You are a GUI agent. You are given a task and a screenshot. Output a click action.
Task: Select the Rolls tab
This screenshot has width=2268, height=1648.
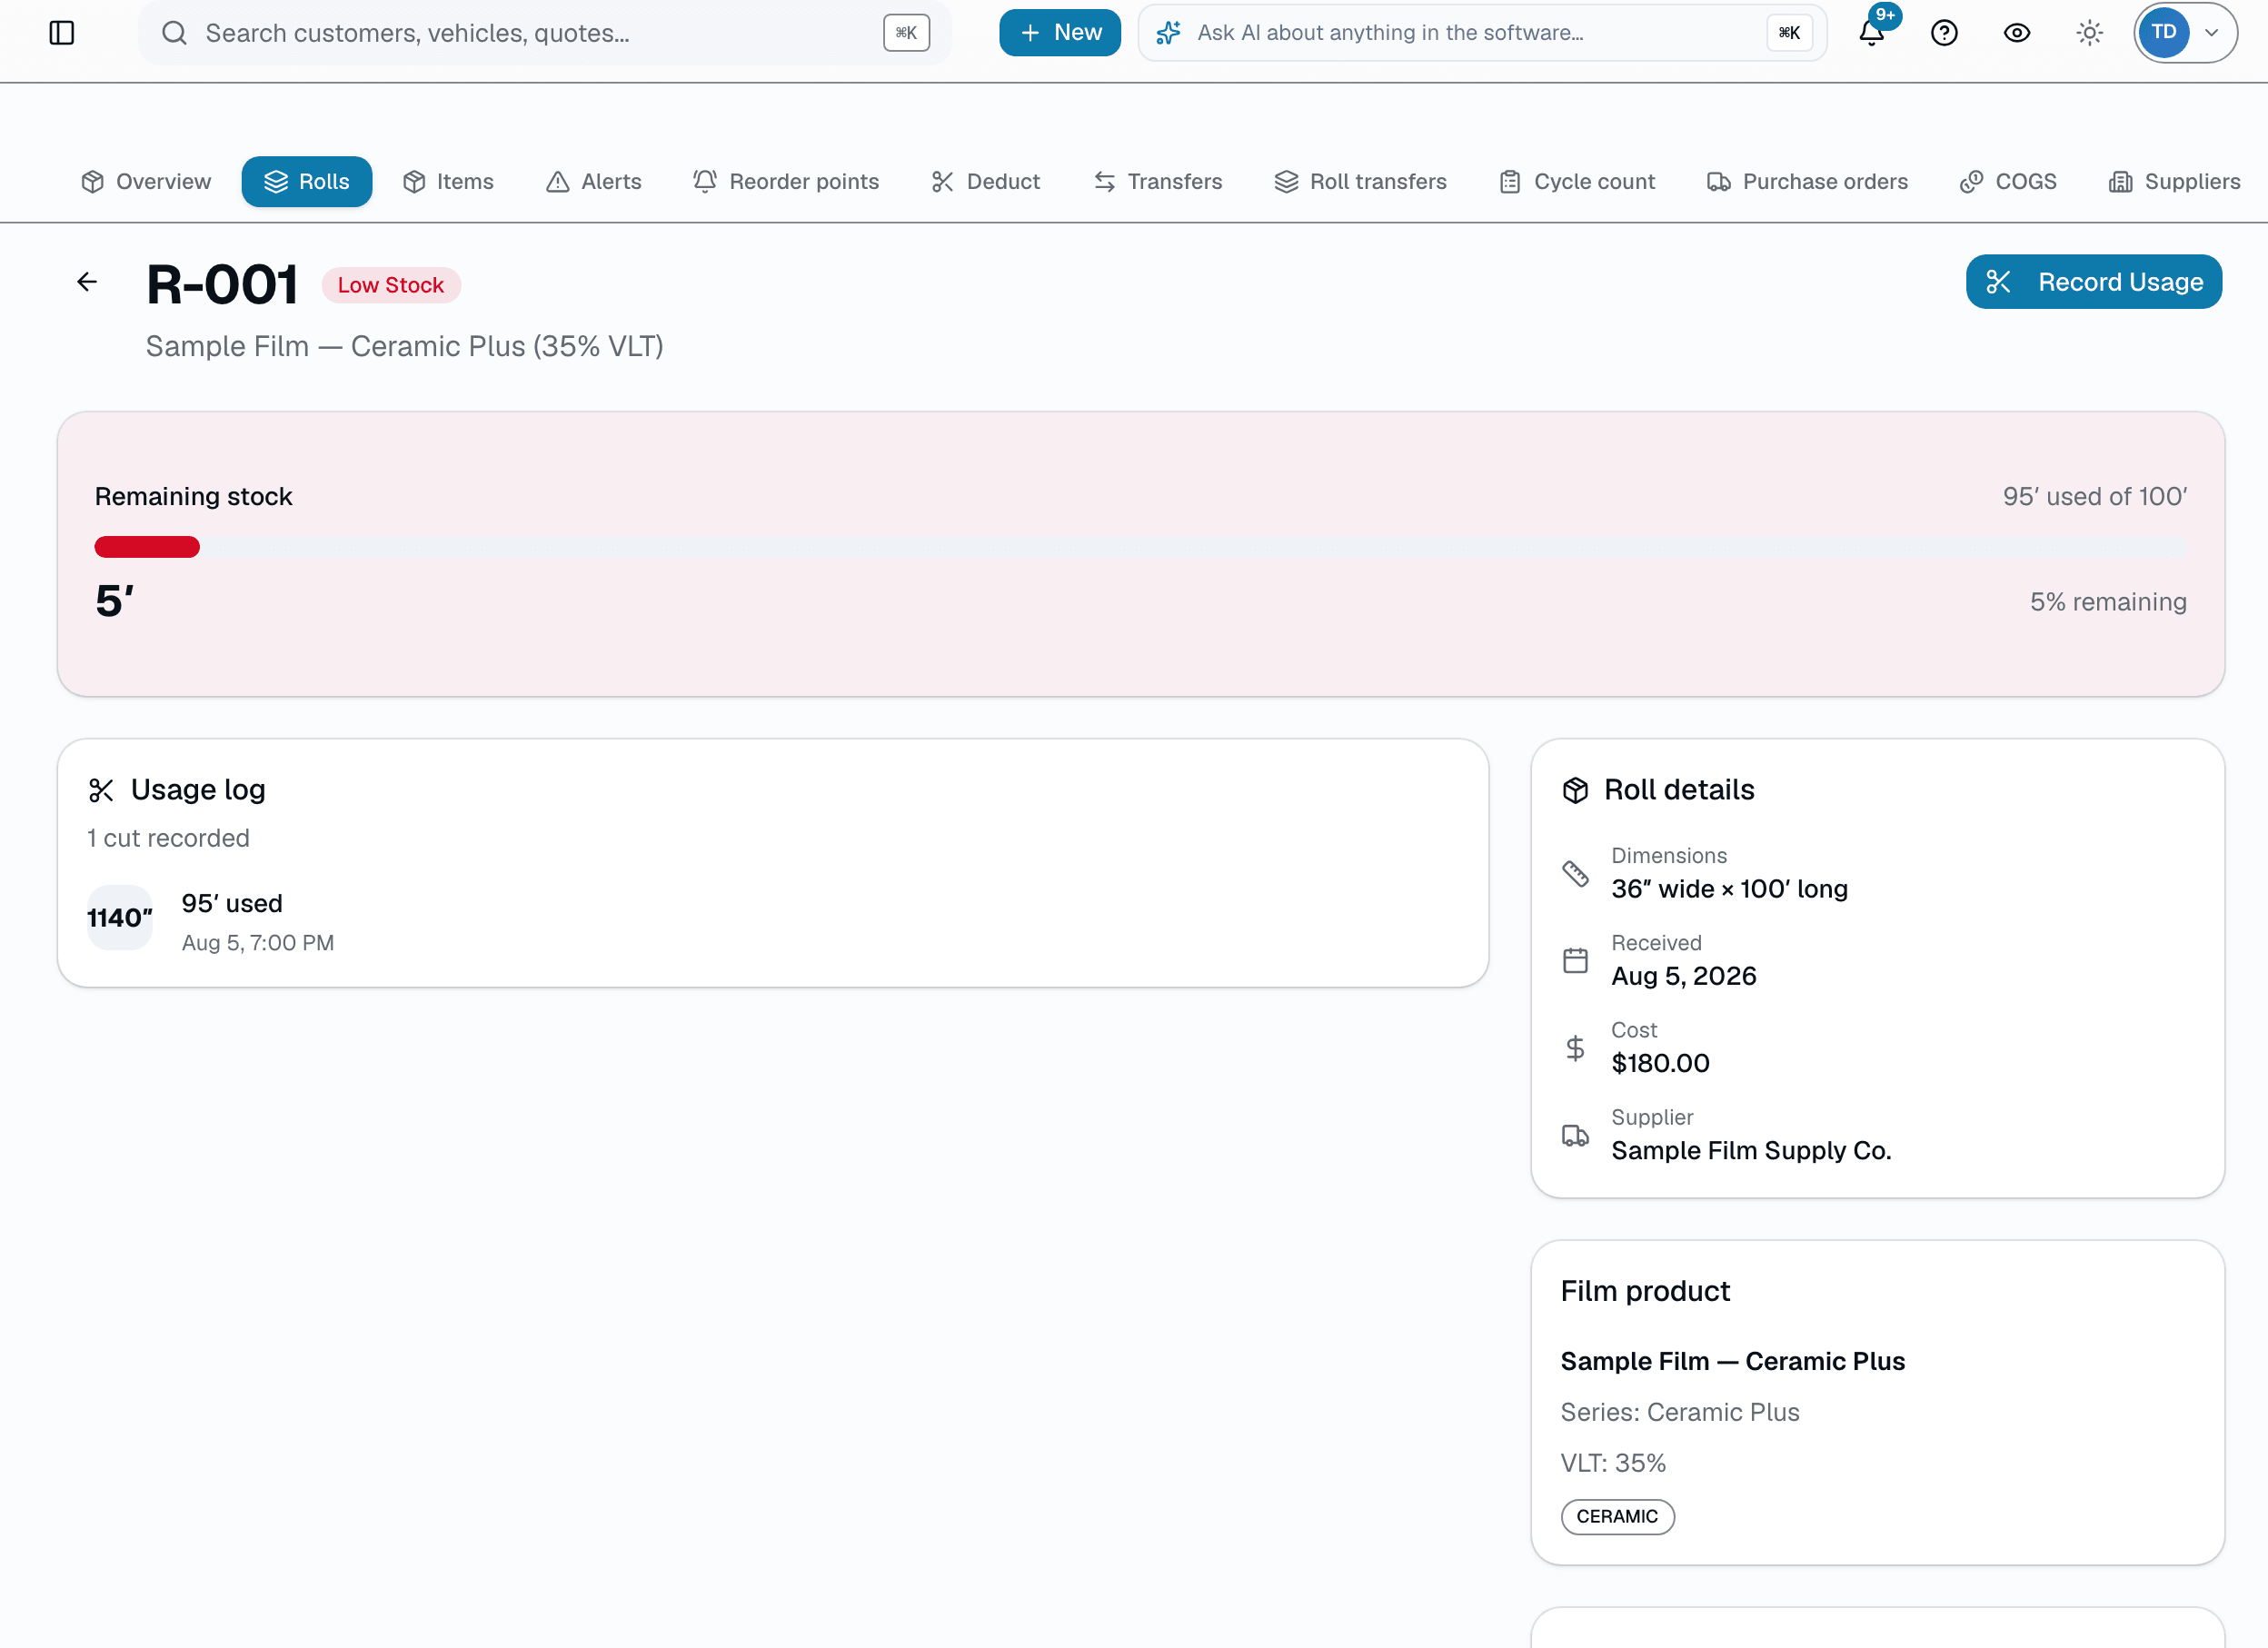307,182
